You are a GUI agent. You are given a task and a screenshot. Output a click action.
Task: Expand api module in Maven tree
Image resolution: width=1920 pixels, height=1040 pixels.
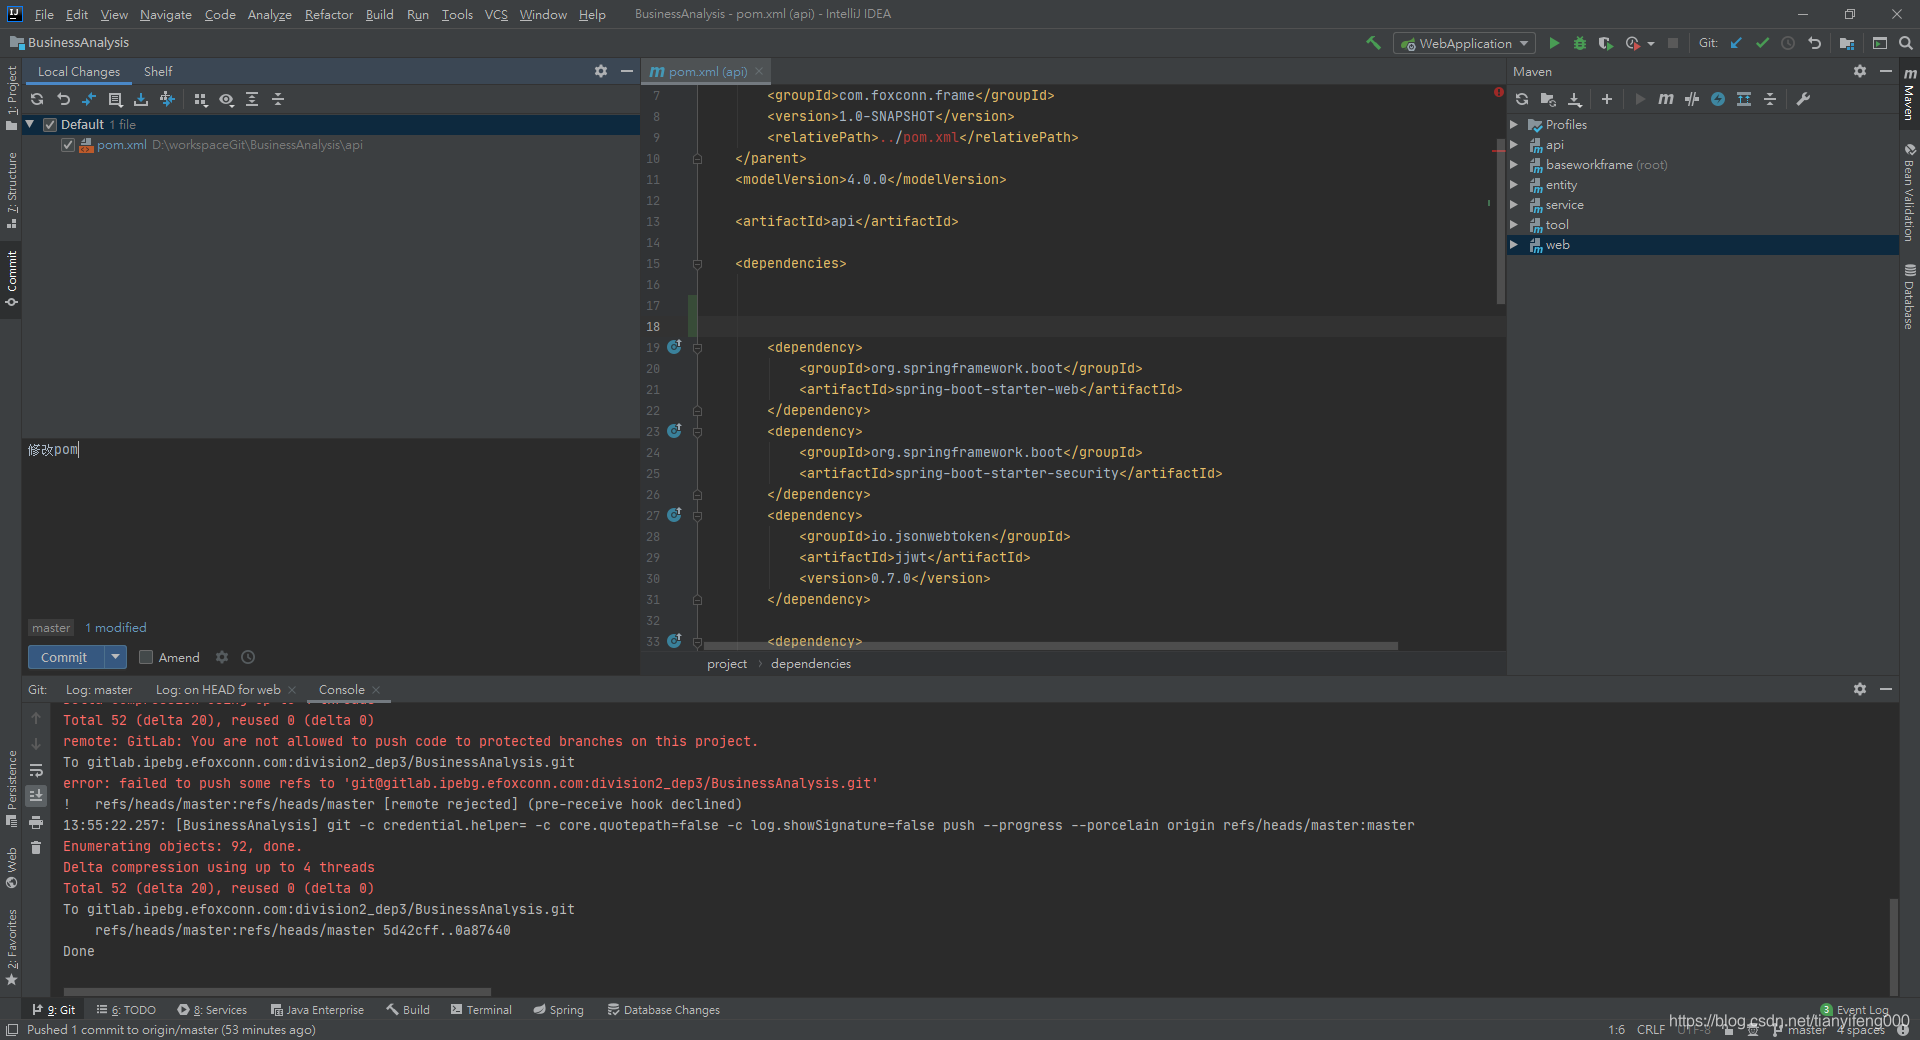1514,145
